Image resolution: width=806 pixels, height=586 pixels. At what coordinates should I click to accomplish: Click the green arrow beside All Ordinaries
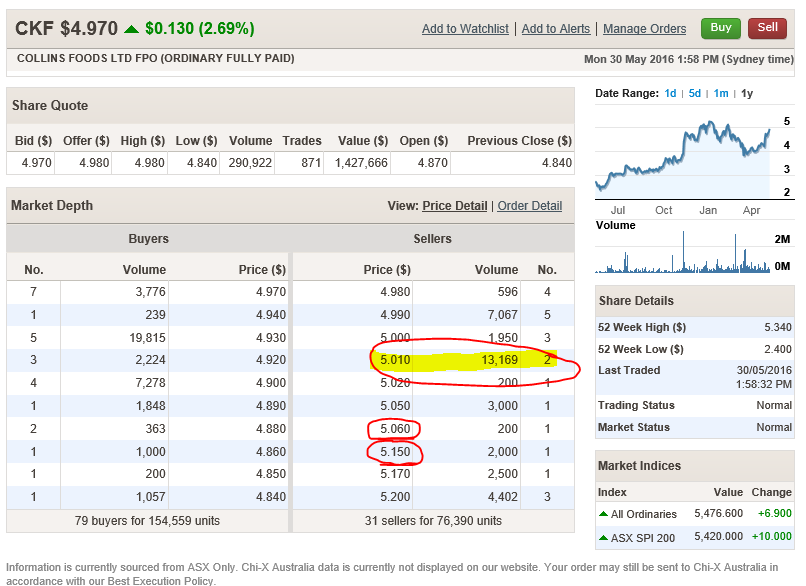click(603, 514)
